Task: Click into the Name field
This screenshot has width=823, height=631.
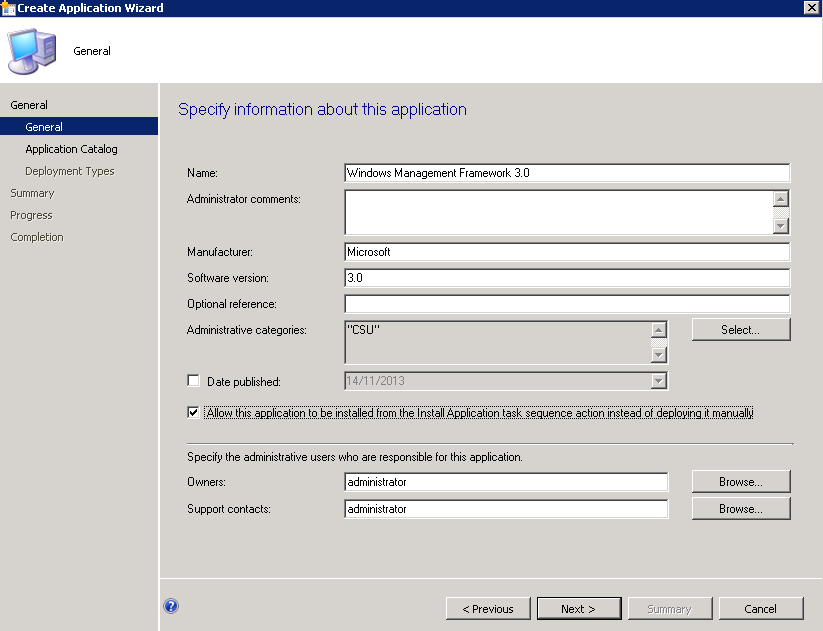Action: point(567,173)
